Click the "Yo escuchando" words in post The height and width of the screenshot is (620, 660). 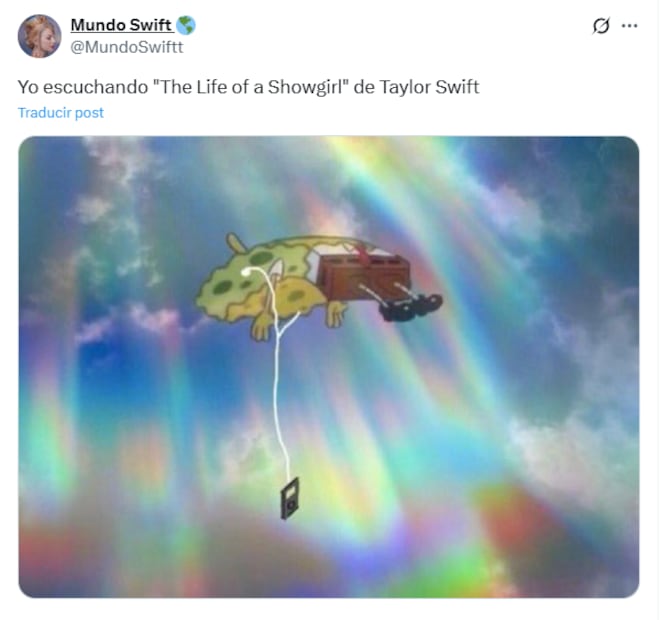pyautogui.click(x=83, y=87)
